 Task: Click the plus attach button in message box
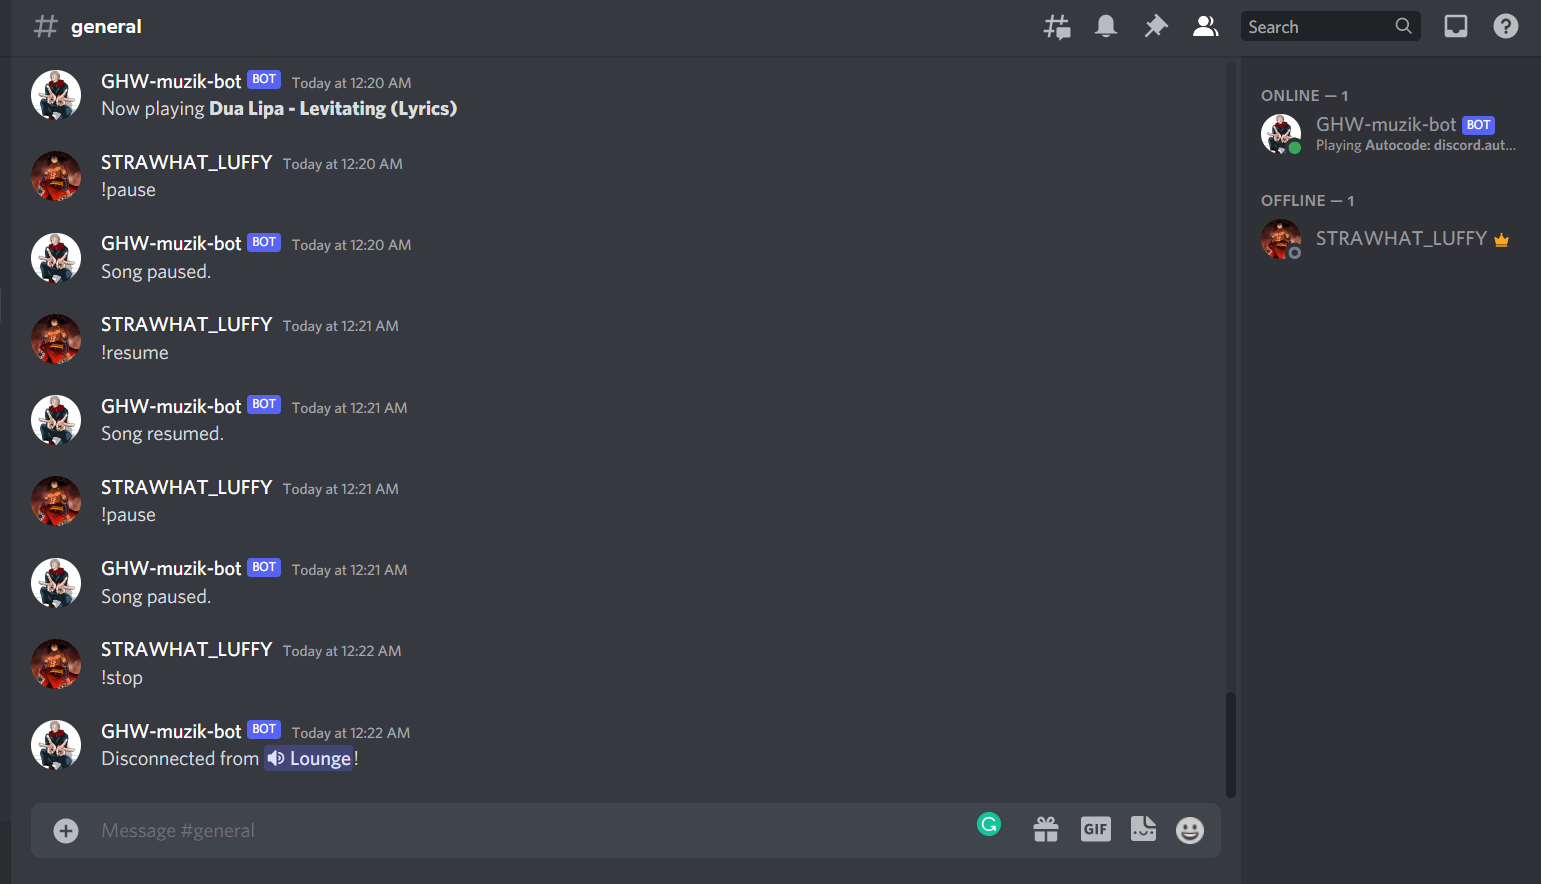[x=66, y=831]
